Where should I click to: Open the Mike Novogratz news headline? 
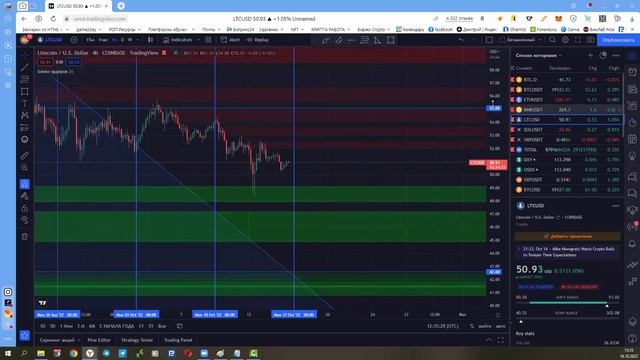[x=568, y=251]
